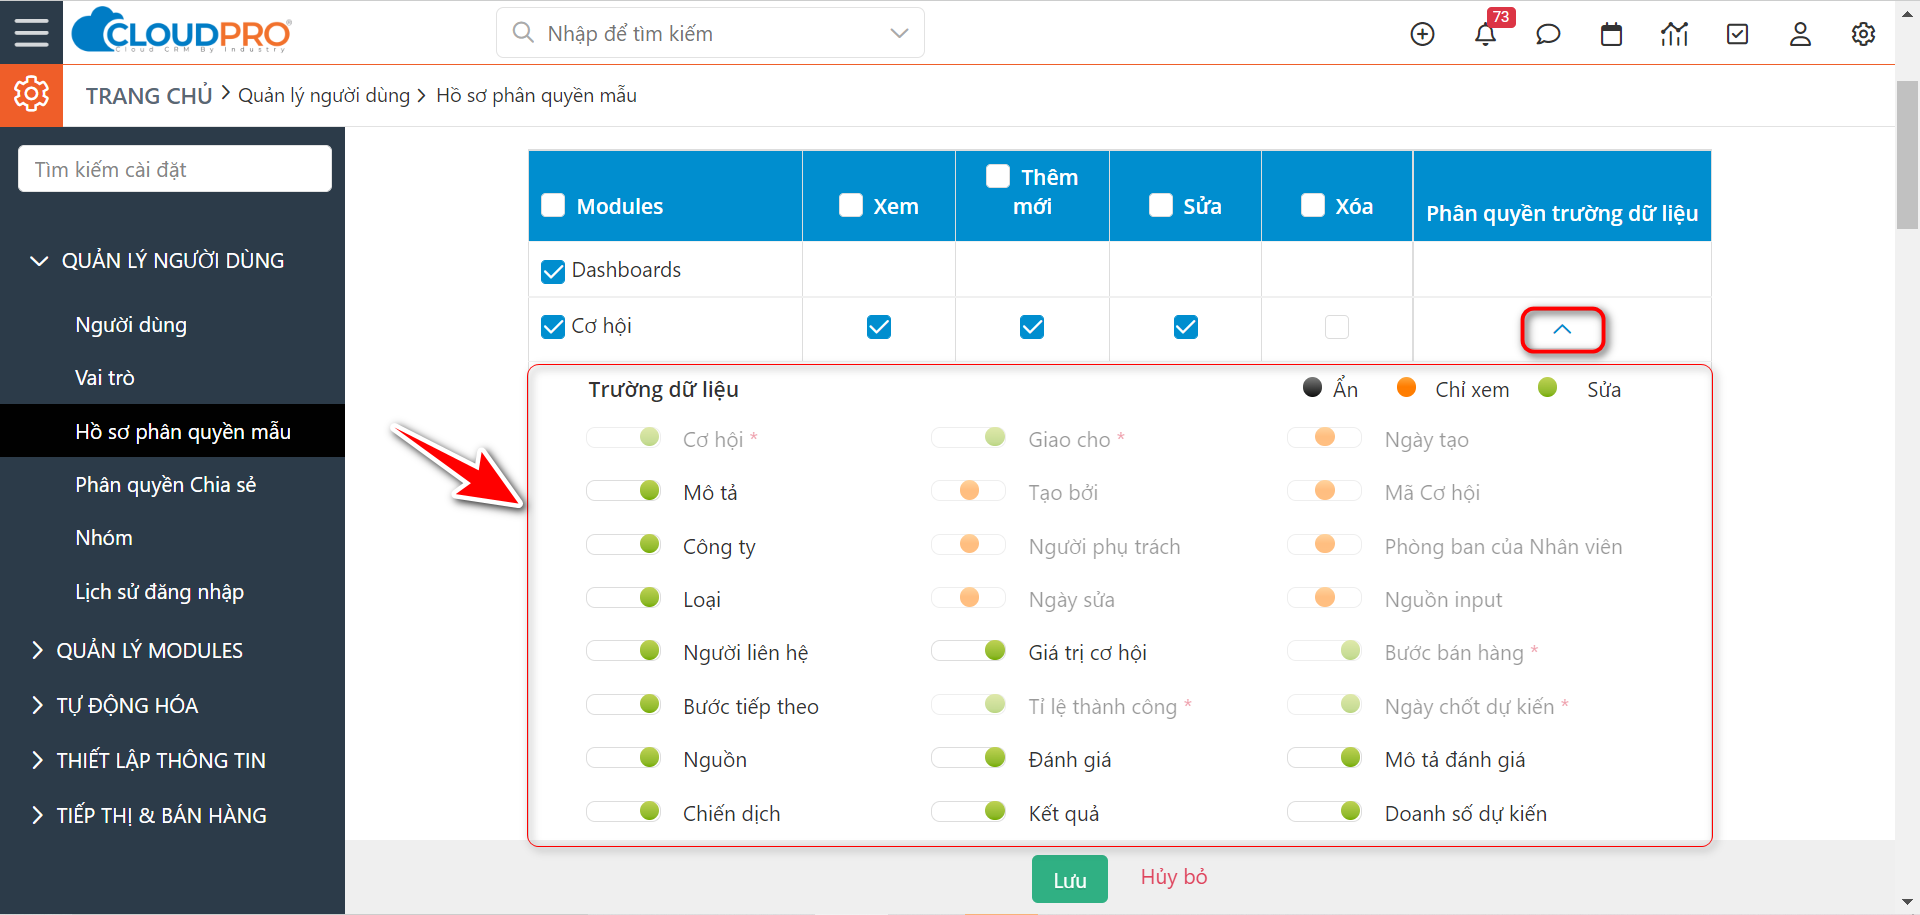Open the reports chart icon
This screenshot has height=915, width=1920.
(x=1674, y=34)
